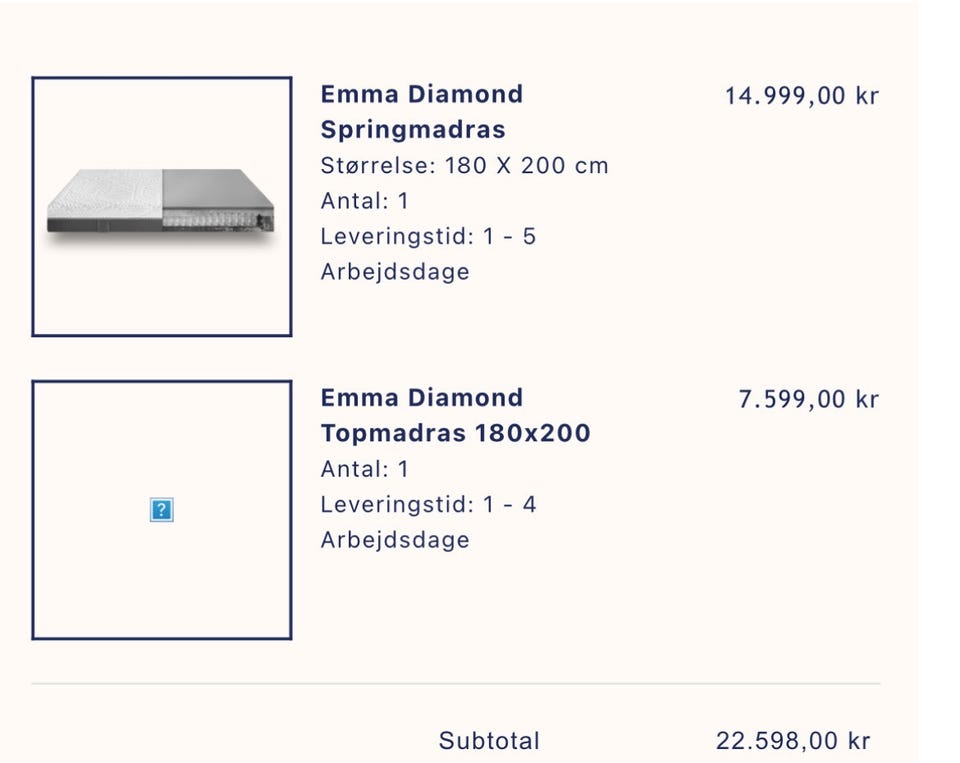The width and height of the screenshot is (960, 763).
Task: Click the broken image question-mark icon
Action: click(x=161, y=511)
